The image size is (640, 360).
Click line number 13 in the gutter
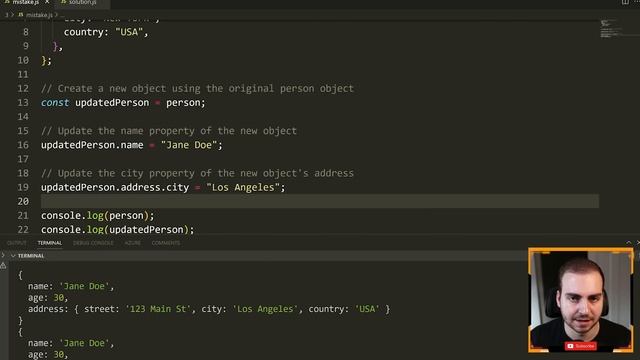tap(23, 102)
